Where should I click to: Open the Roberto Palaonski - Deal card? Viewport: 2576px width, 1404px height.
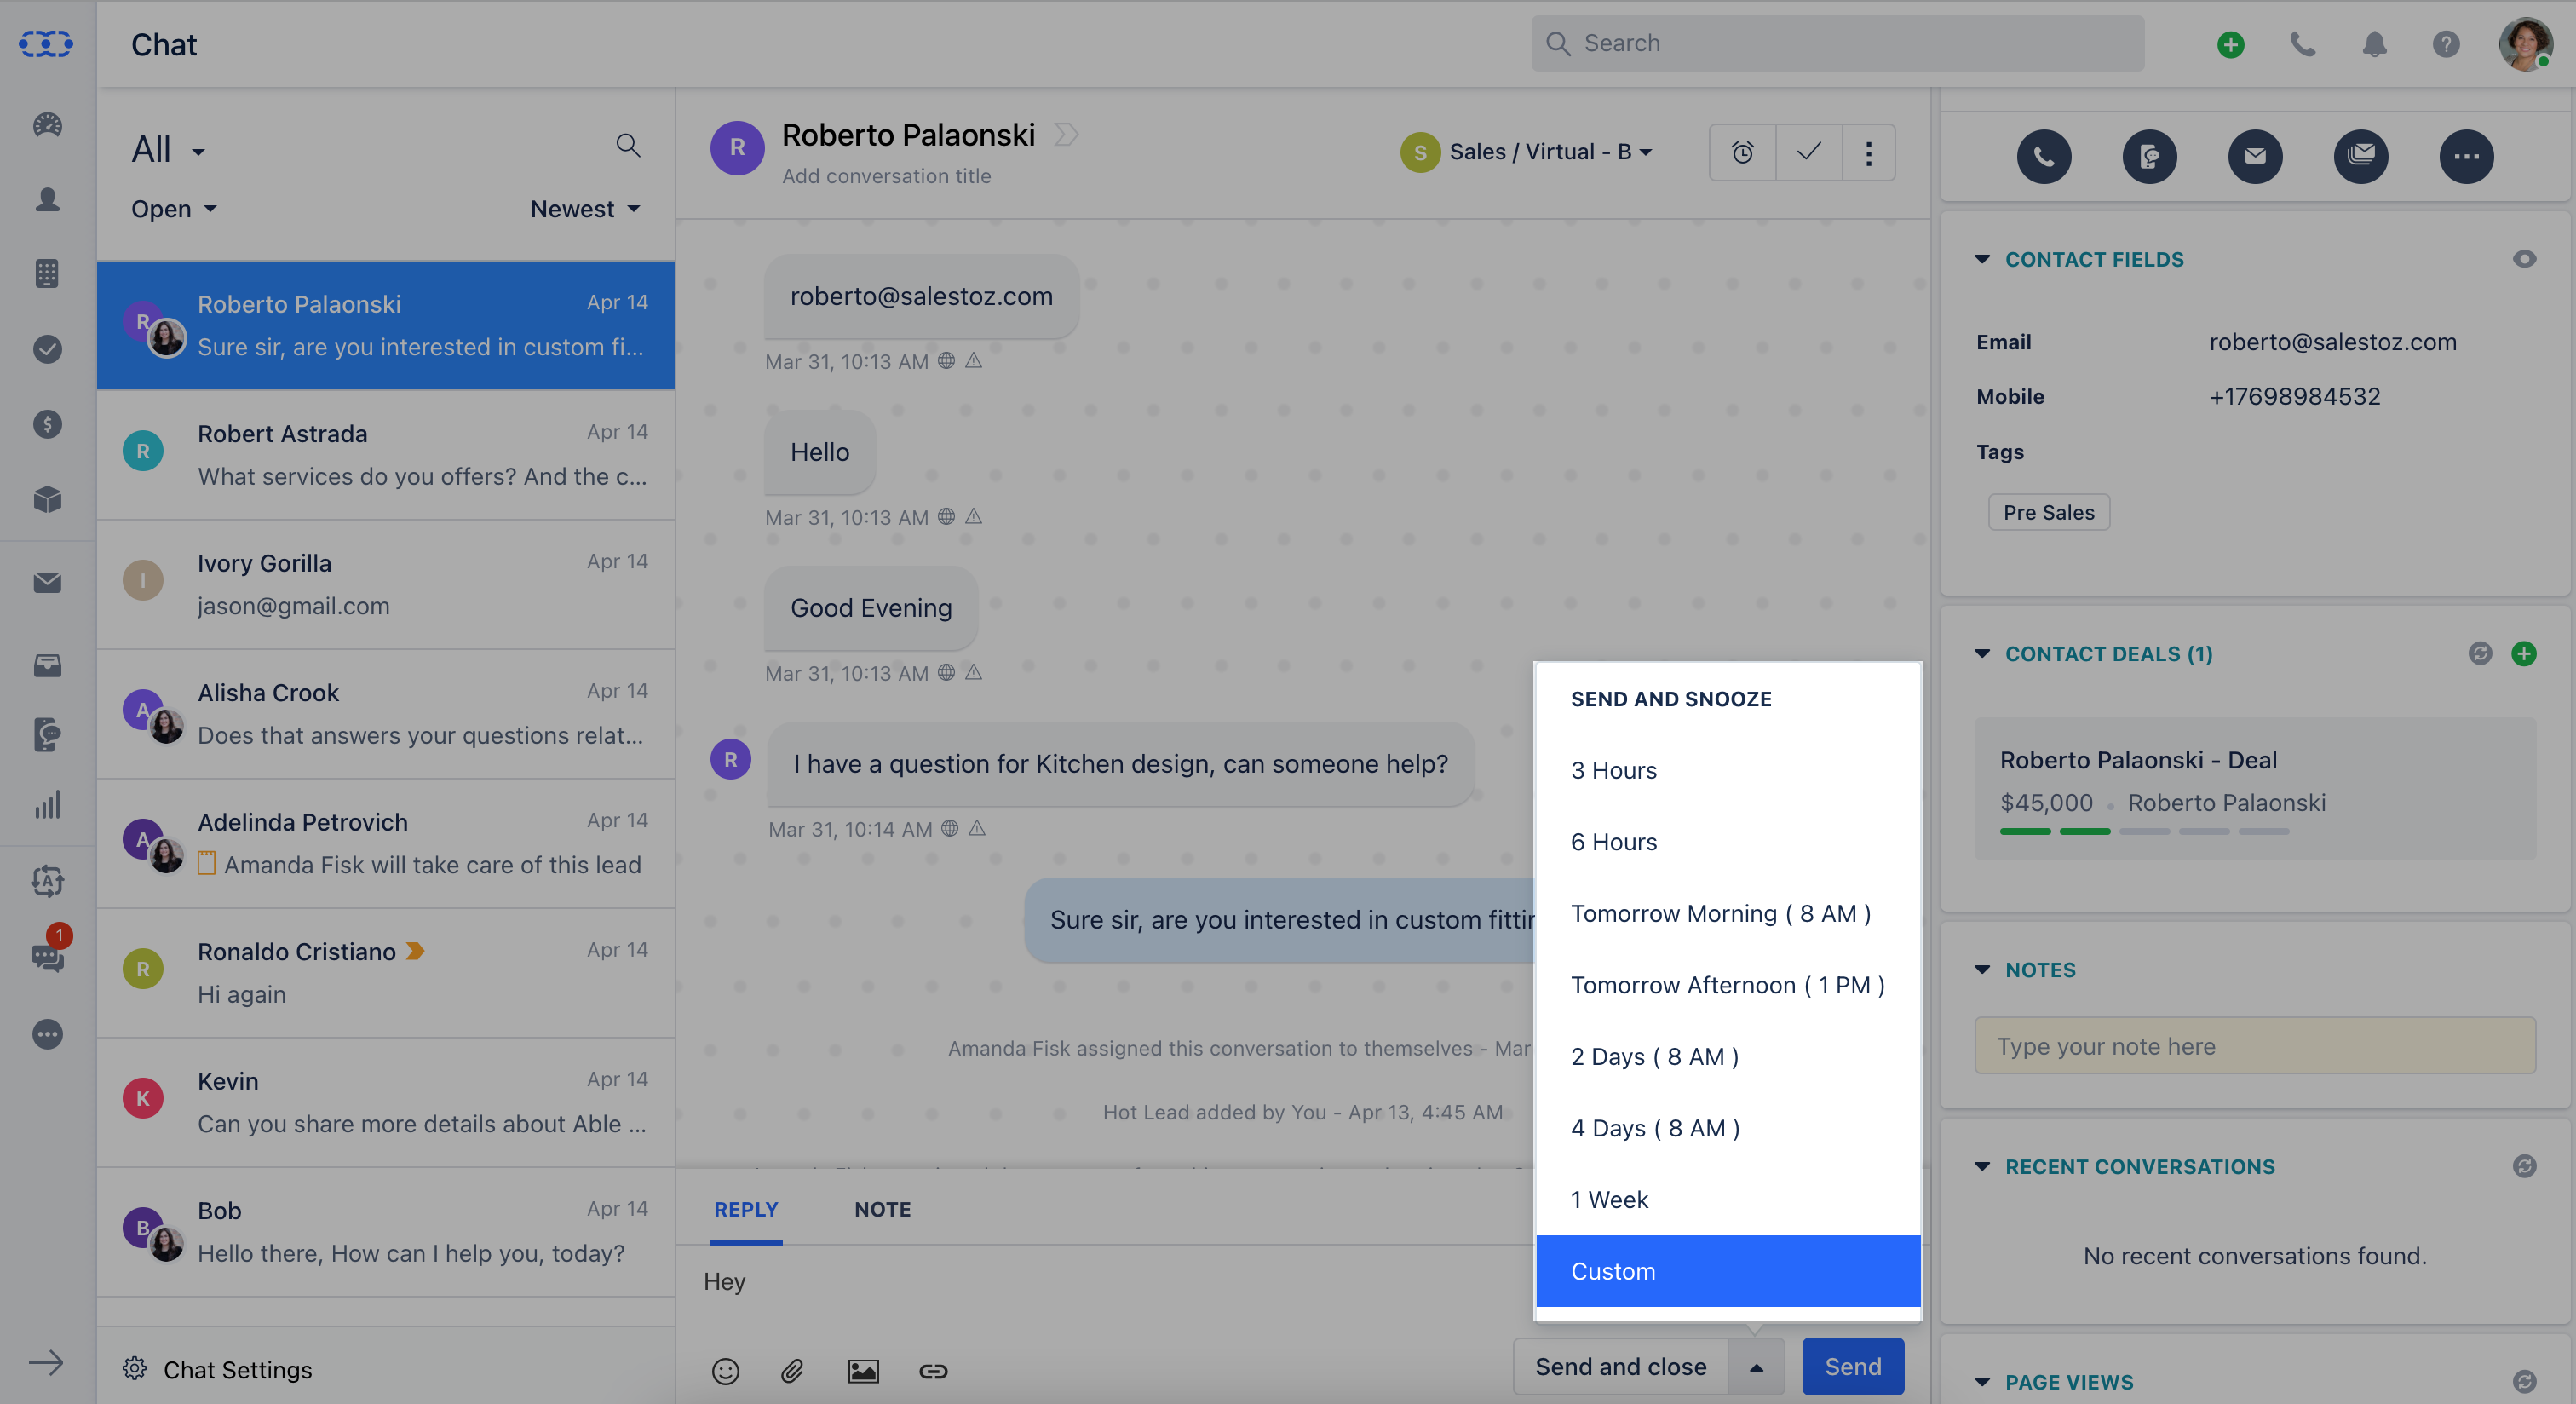[2254, 788]
